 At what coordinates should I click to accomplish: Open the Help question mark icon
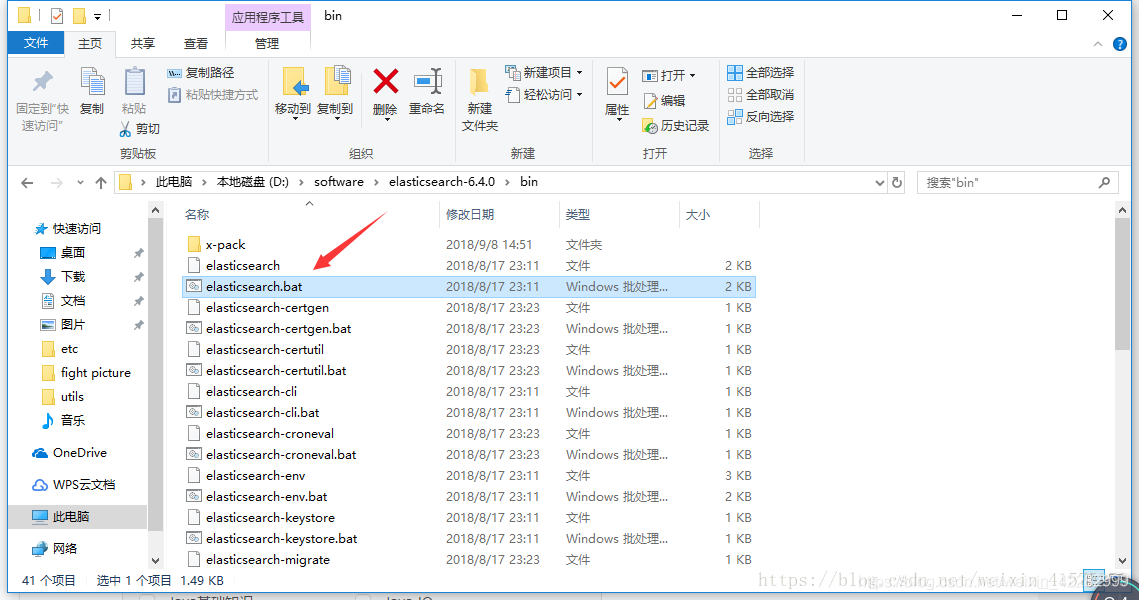coord(1119,44)
